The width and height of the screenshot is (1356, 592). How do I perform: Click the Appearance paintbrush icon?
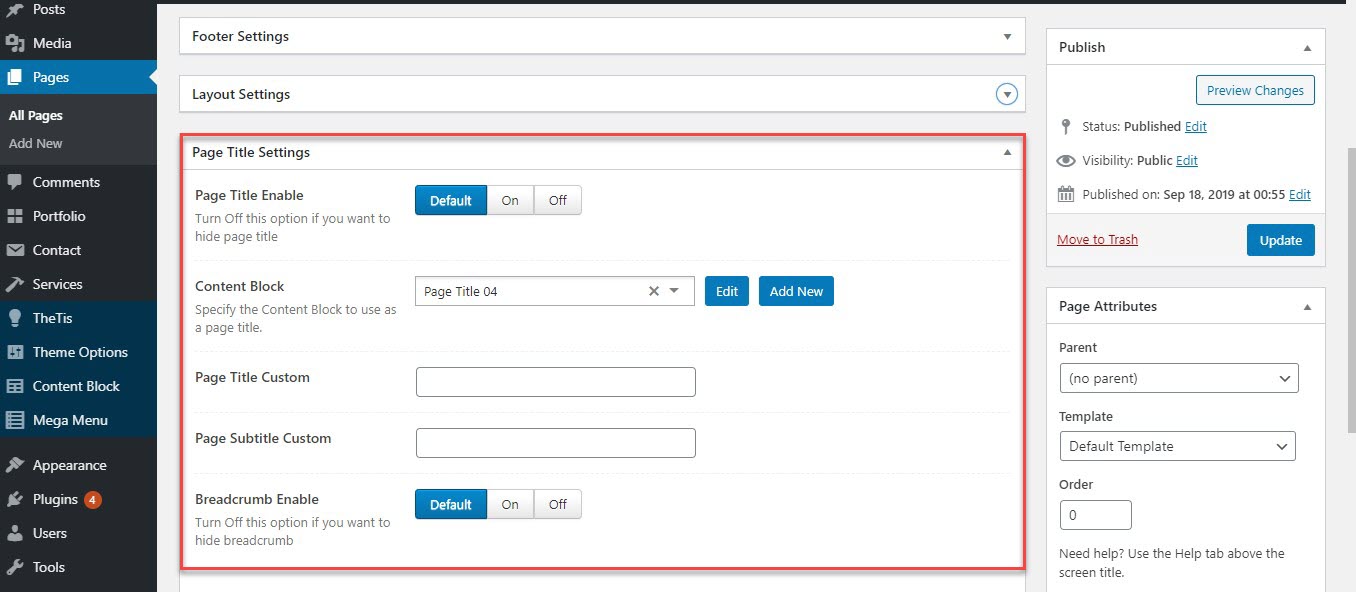pyautogui.click(x=15, y=465)
